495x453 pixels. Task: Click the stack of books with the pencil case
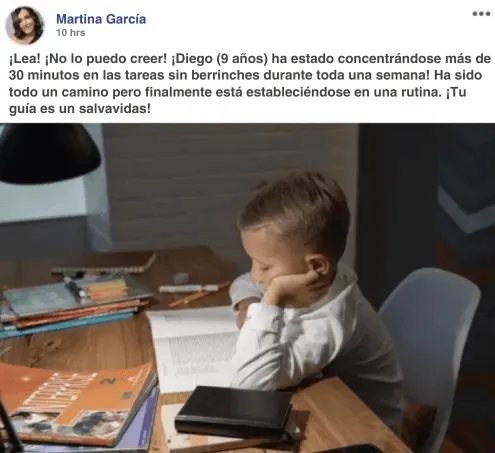[73, 305]
